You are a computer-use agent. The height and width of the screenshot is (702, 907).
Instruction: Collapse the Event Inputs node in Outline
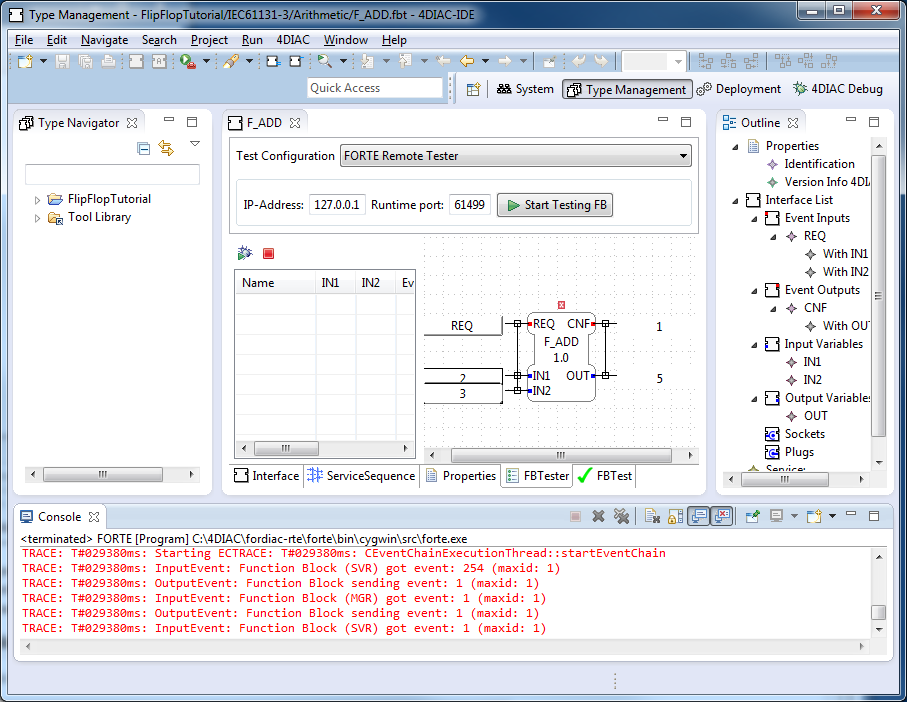coord(754,219)
